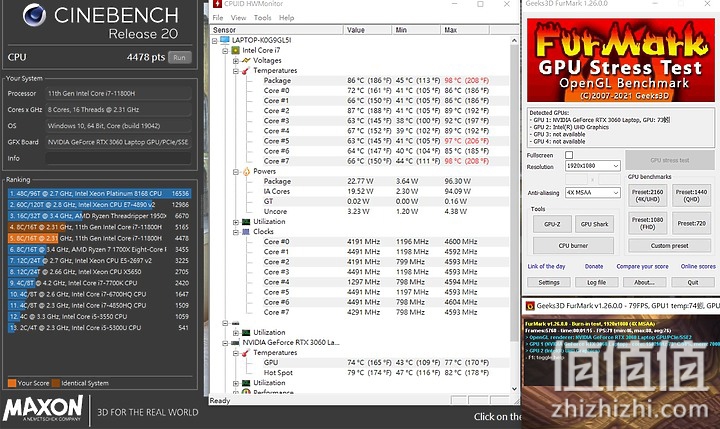Click the HWMonitor app icon in title bar
This screenshot has height=429, width=720.
pyautogui.click(x=218, y=4)
